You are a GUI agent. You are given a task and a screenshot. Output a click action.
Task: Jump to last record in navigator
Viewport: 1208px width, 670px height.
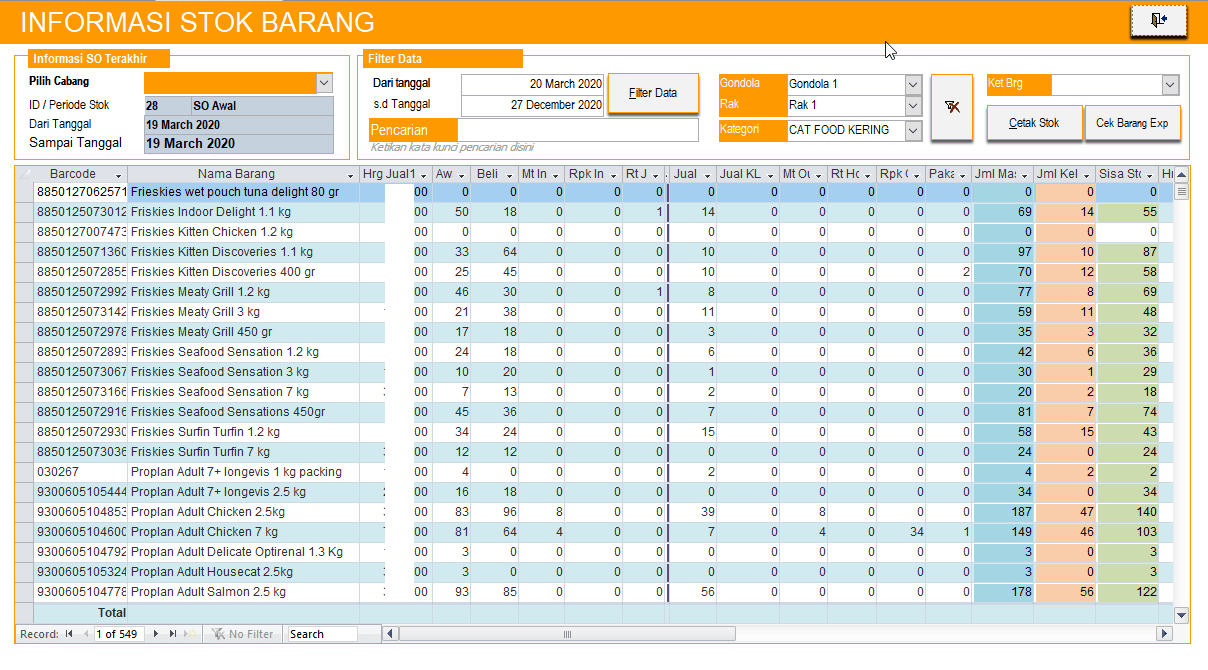(x=172, y=634)
